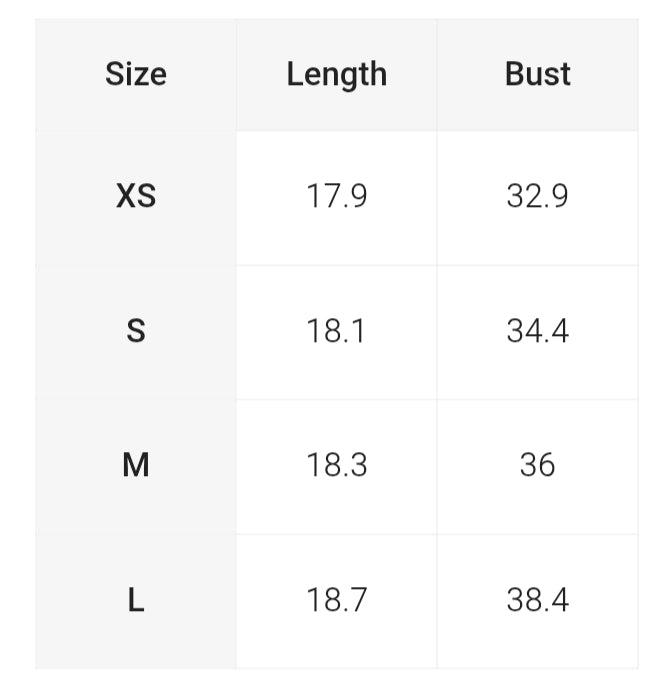Click the Bust column header
669x684 pixels.
coord(537,74)
